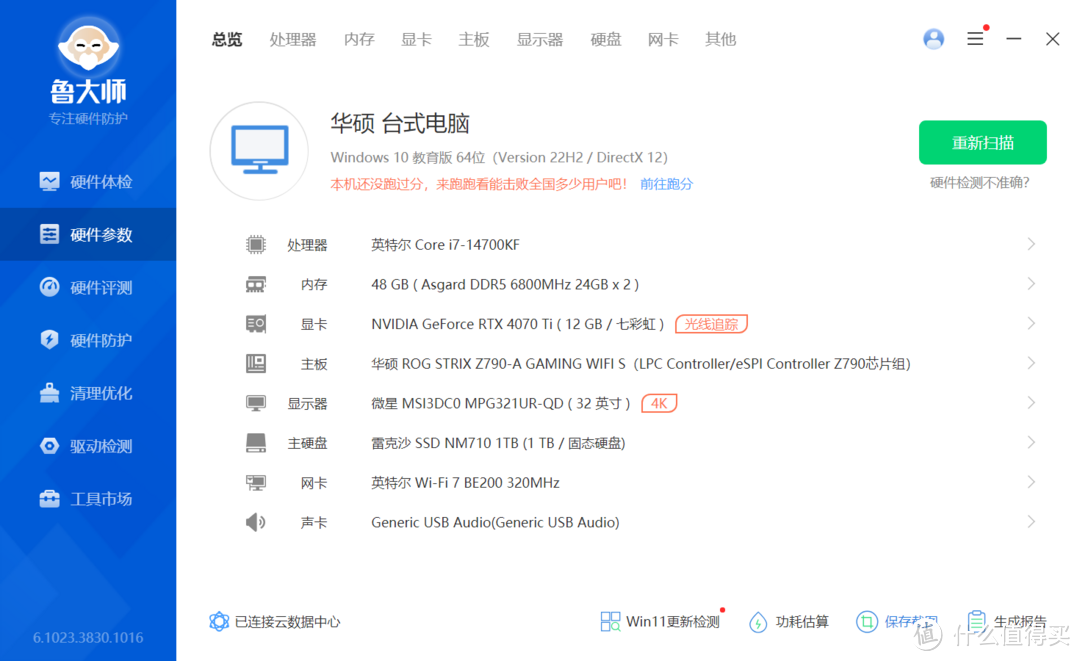Click the 4K badge on monitor row
1080x661 pixels.
(x=659, y=403)
